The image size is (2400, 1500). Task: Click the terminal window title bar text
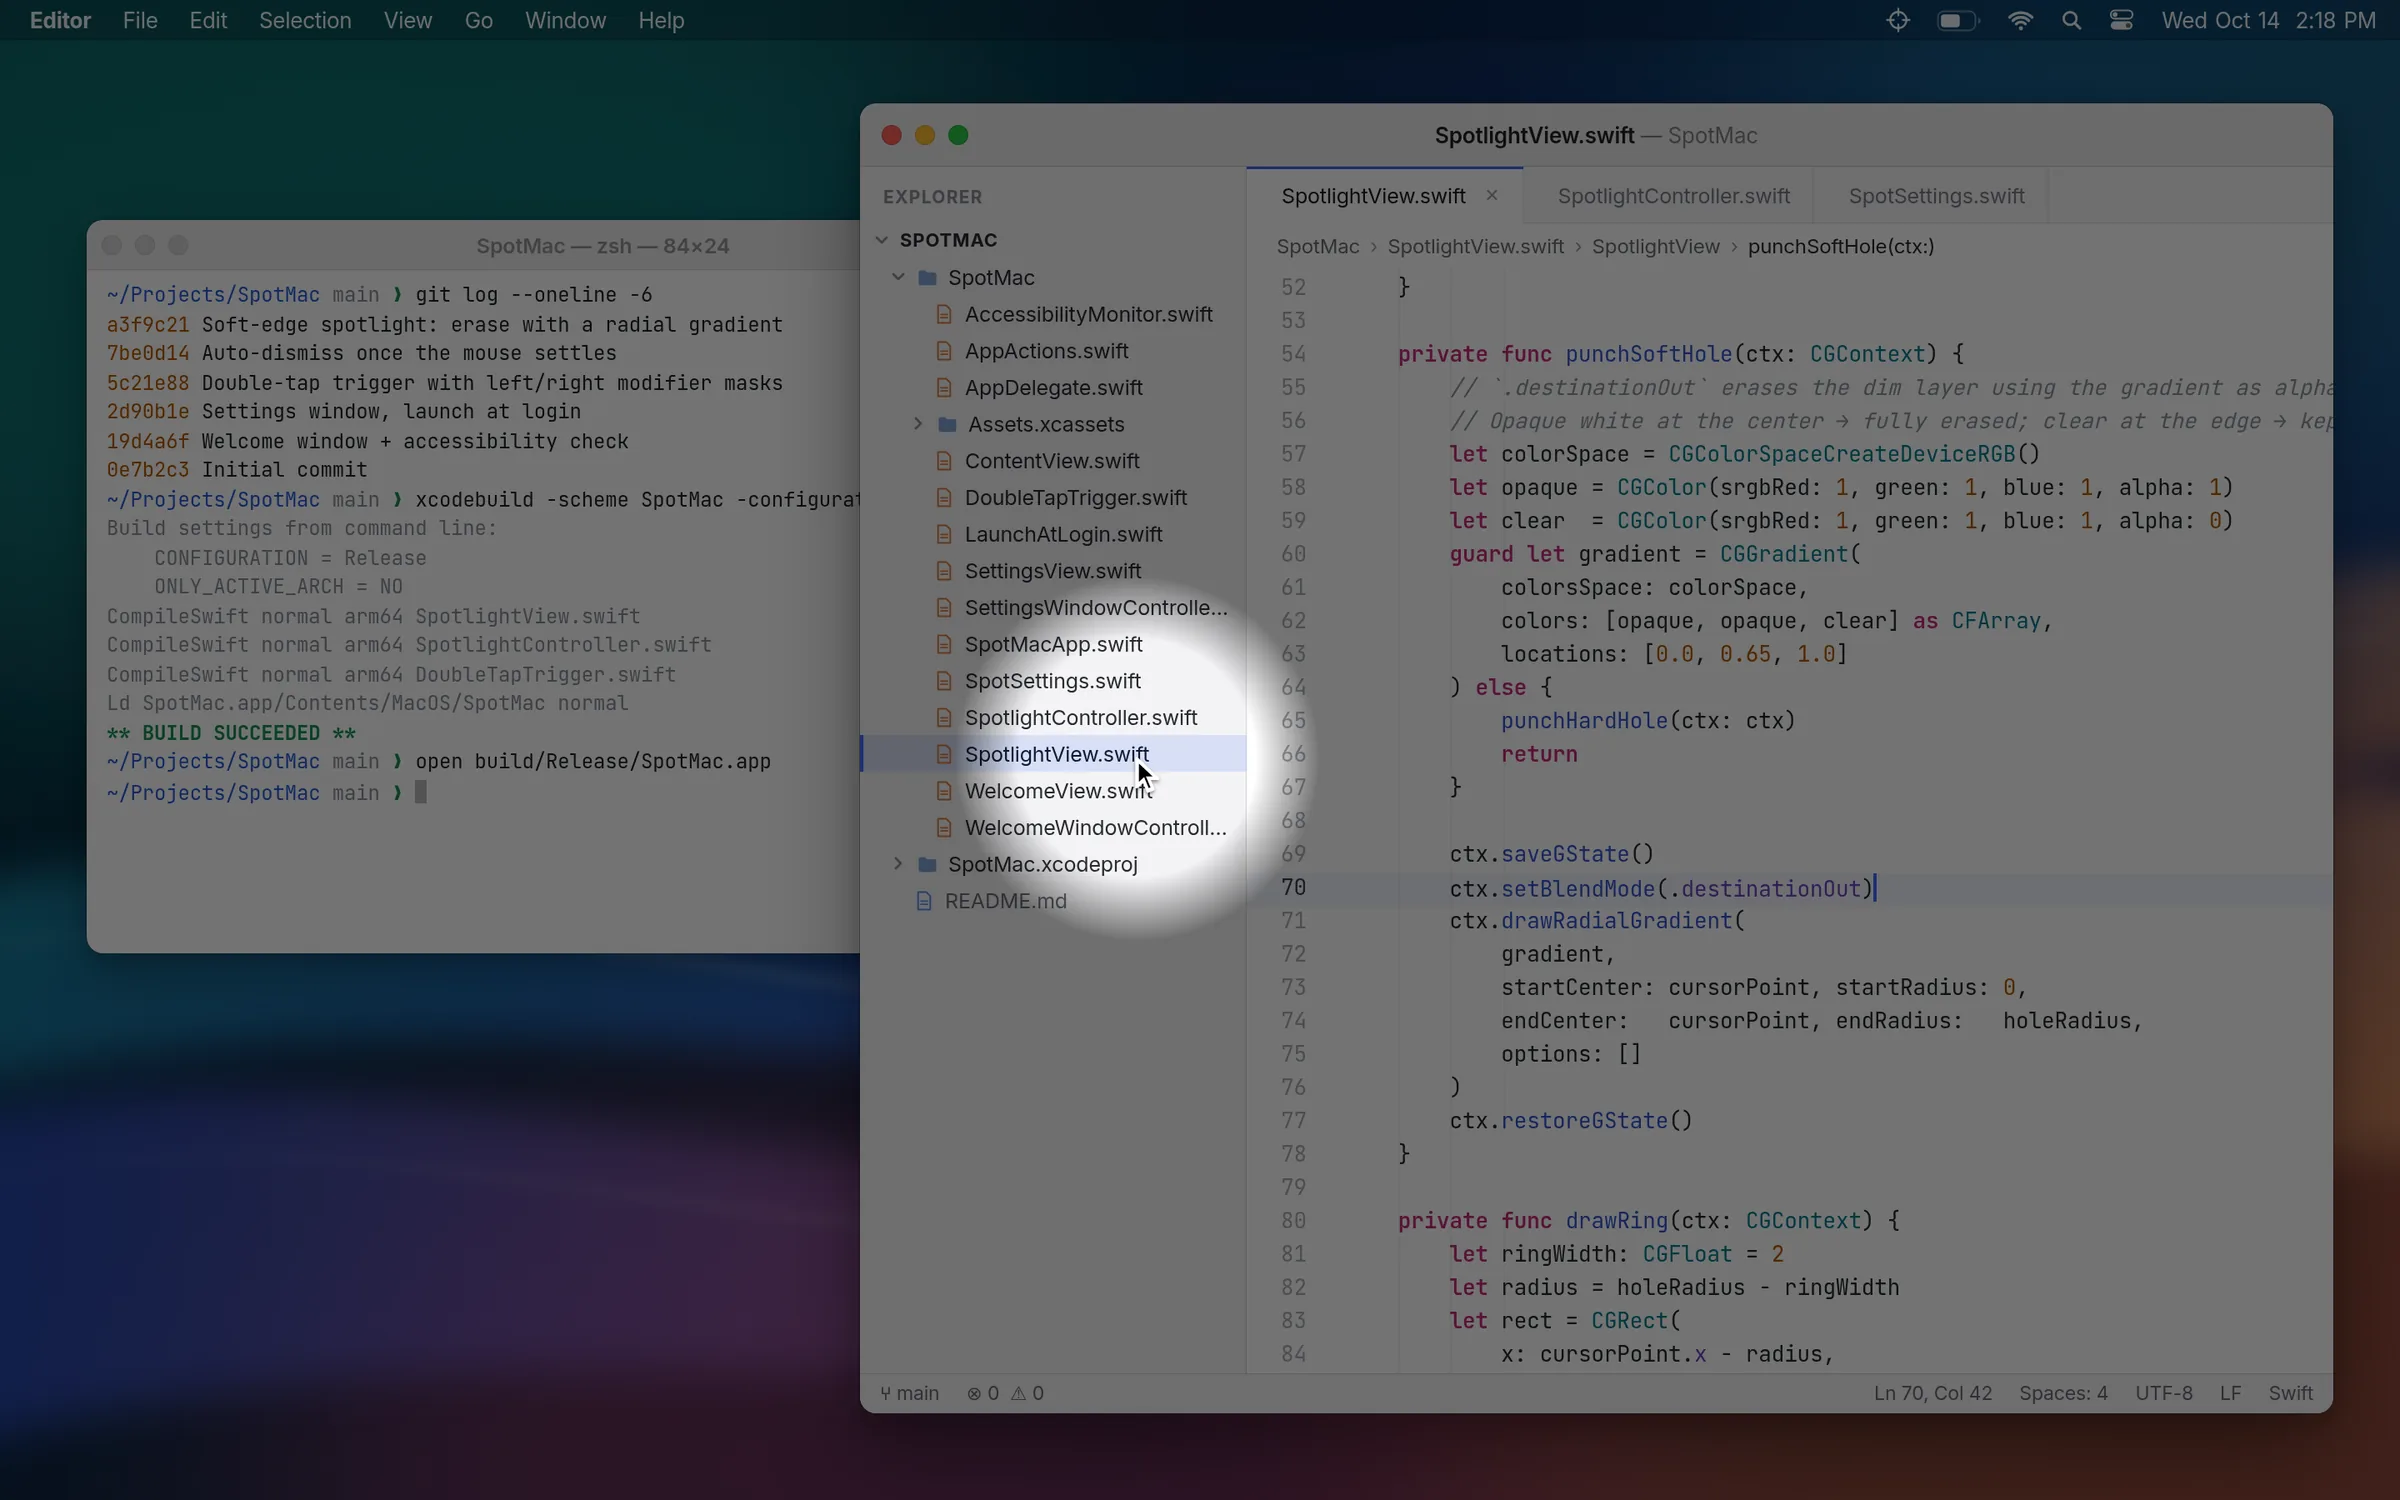[602, 246]
